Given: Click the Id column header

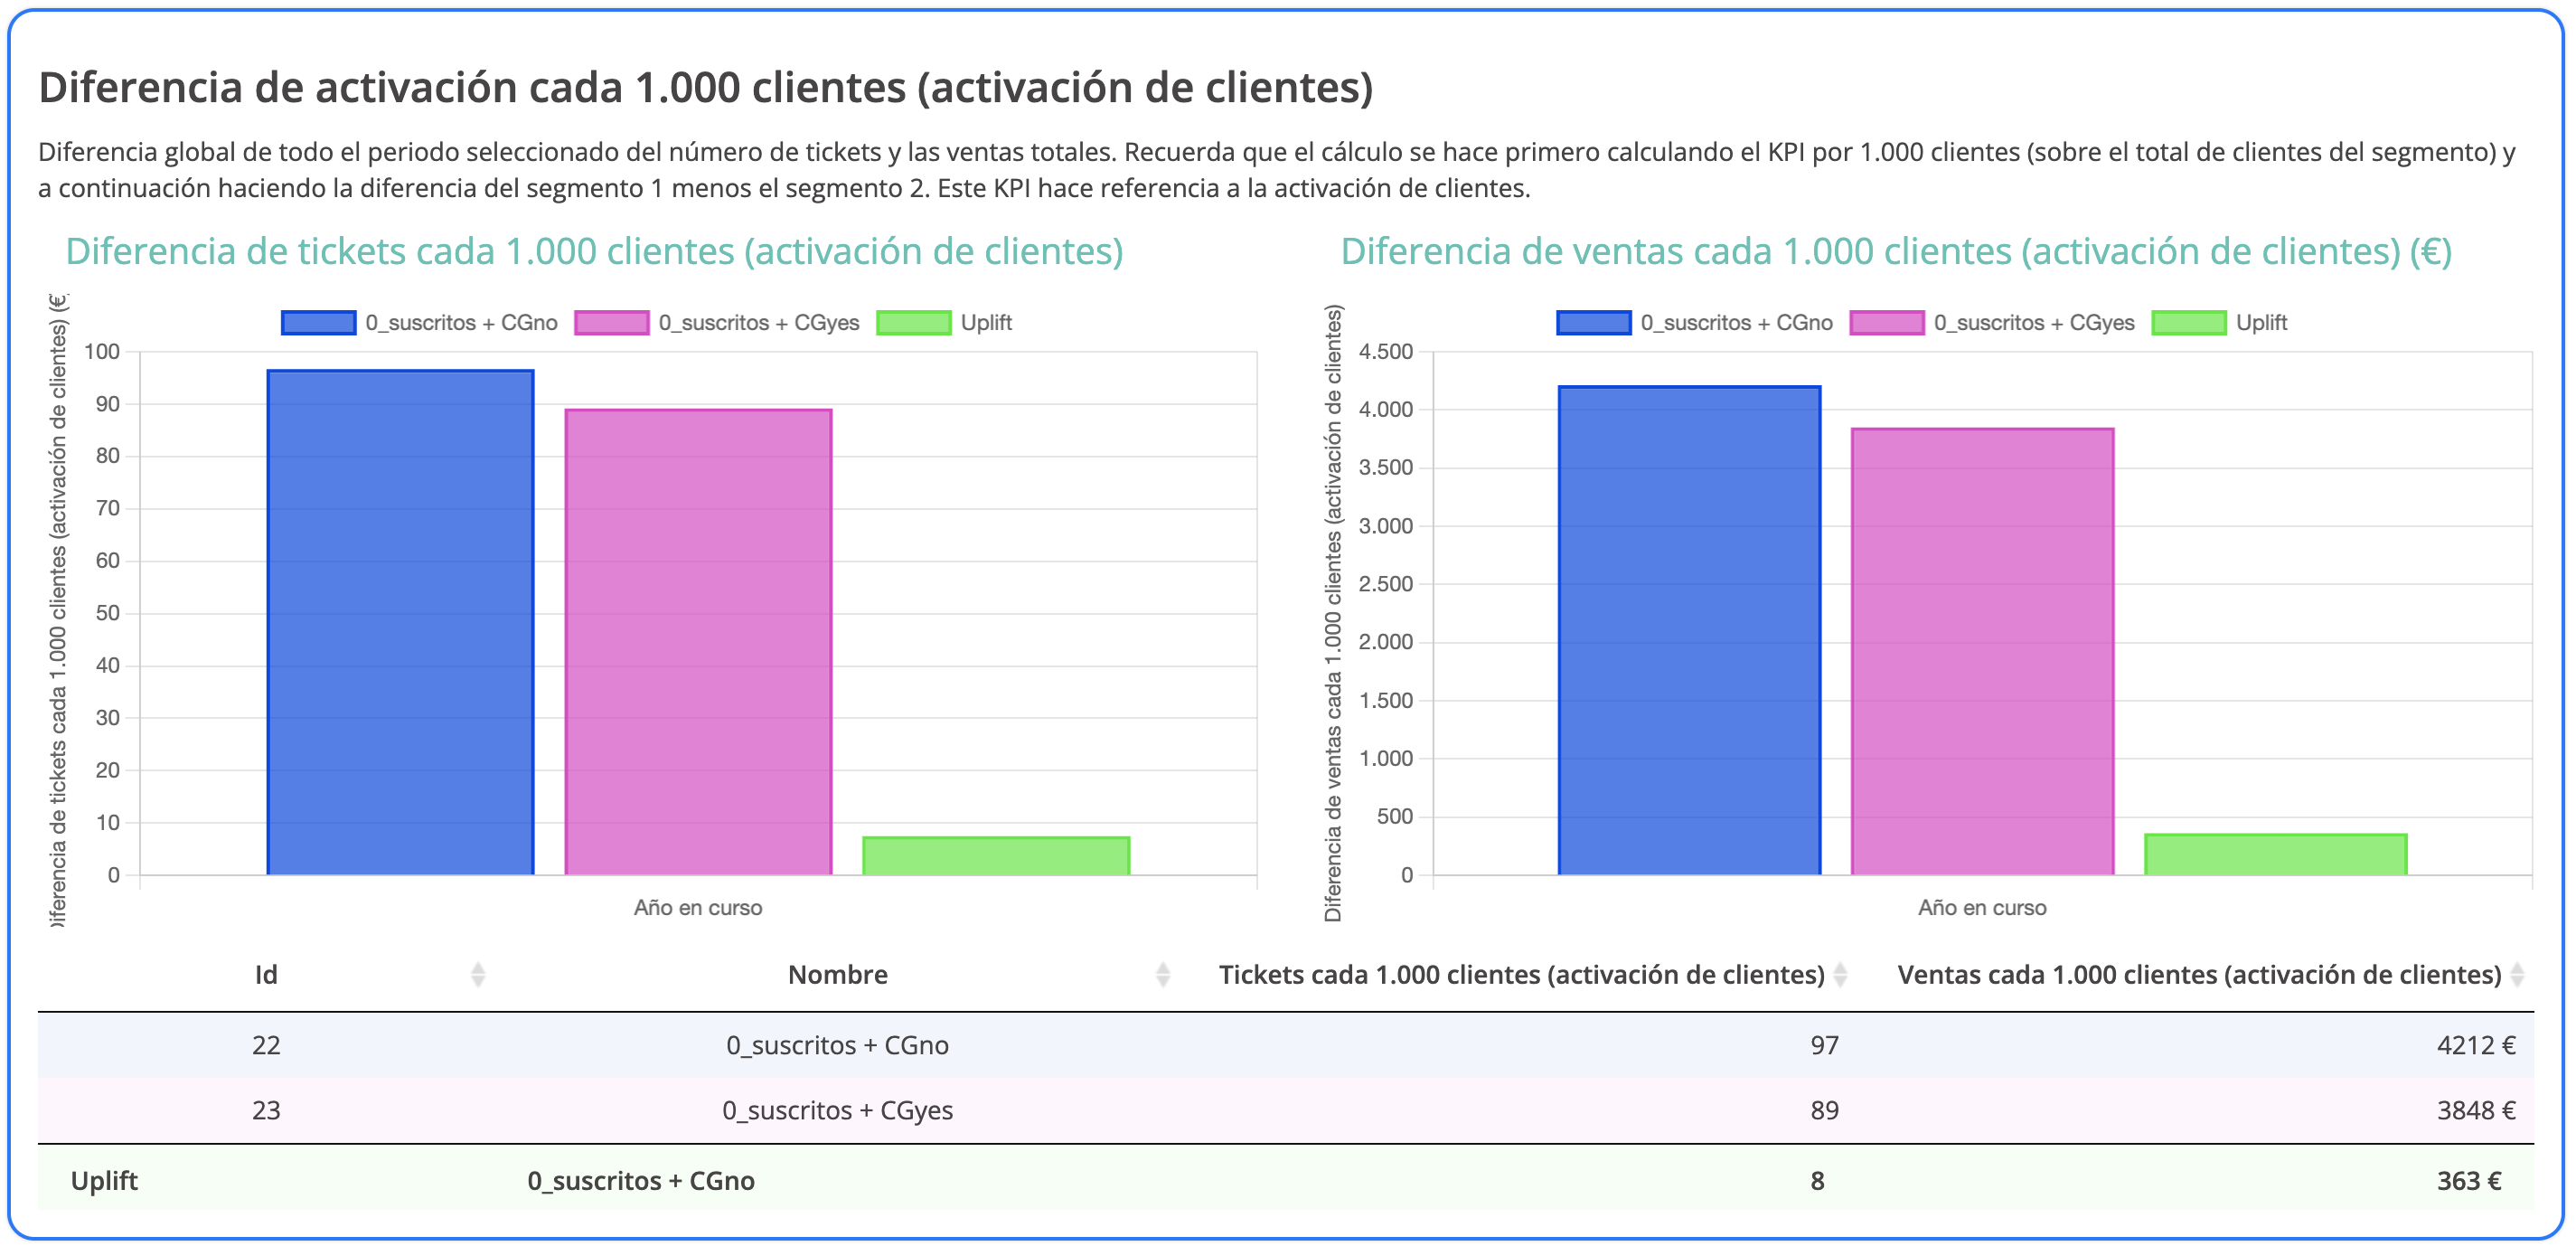Looking at the screenshot, I should pos(266,975).
